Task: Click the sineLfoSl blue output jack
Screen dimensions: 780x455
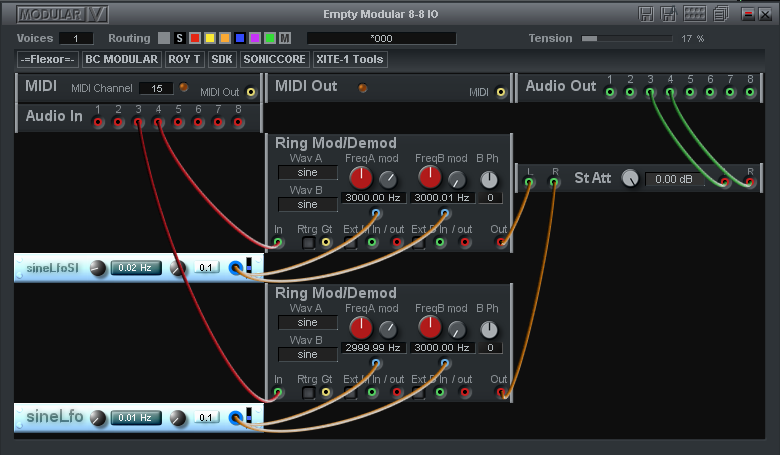Action: (235, 268)
